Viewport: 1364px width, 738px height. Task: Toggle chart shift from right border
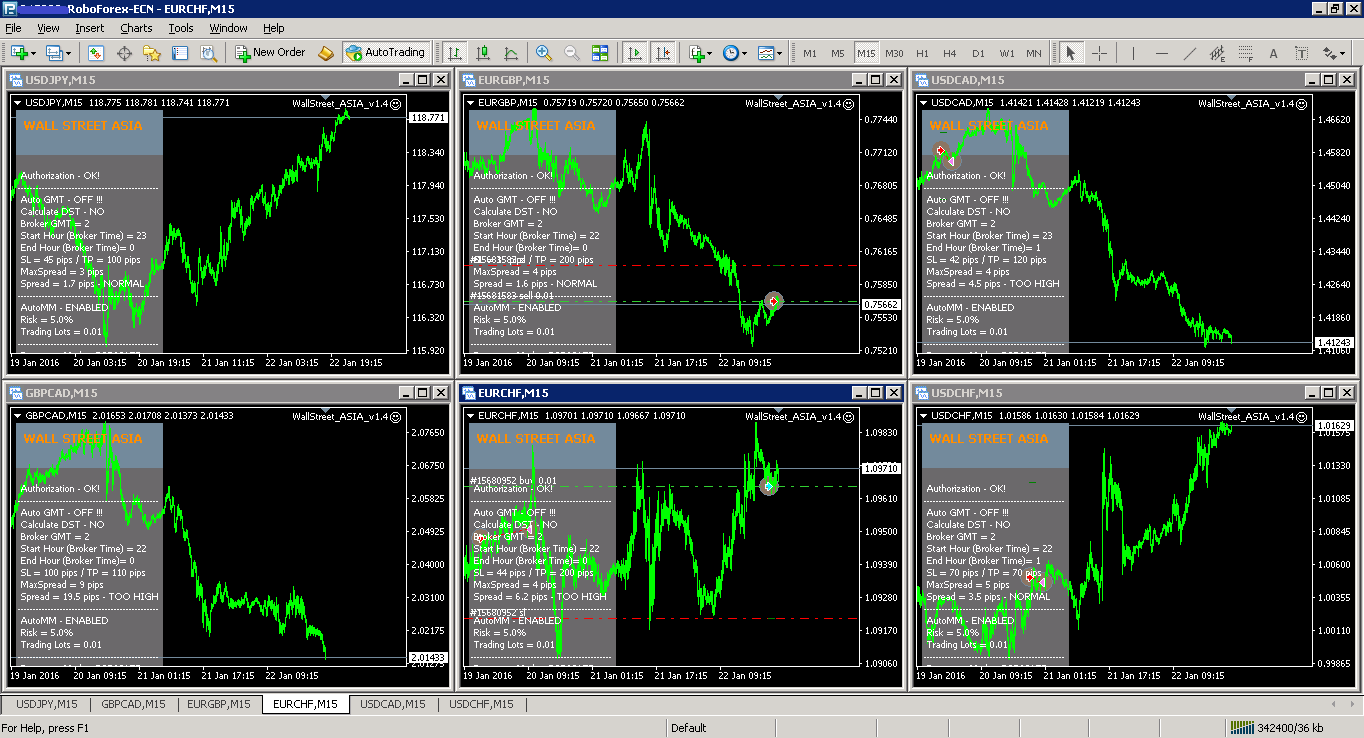(662, 53)
